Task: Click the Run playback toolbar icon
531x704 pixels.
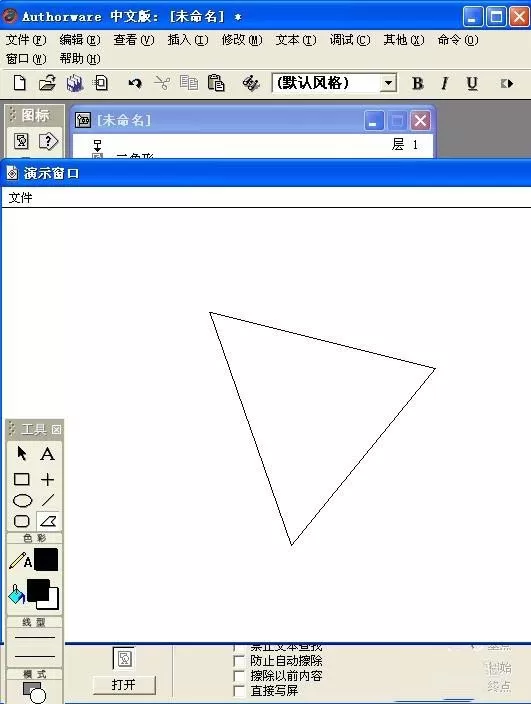Action: coord(507,84)
